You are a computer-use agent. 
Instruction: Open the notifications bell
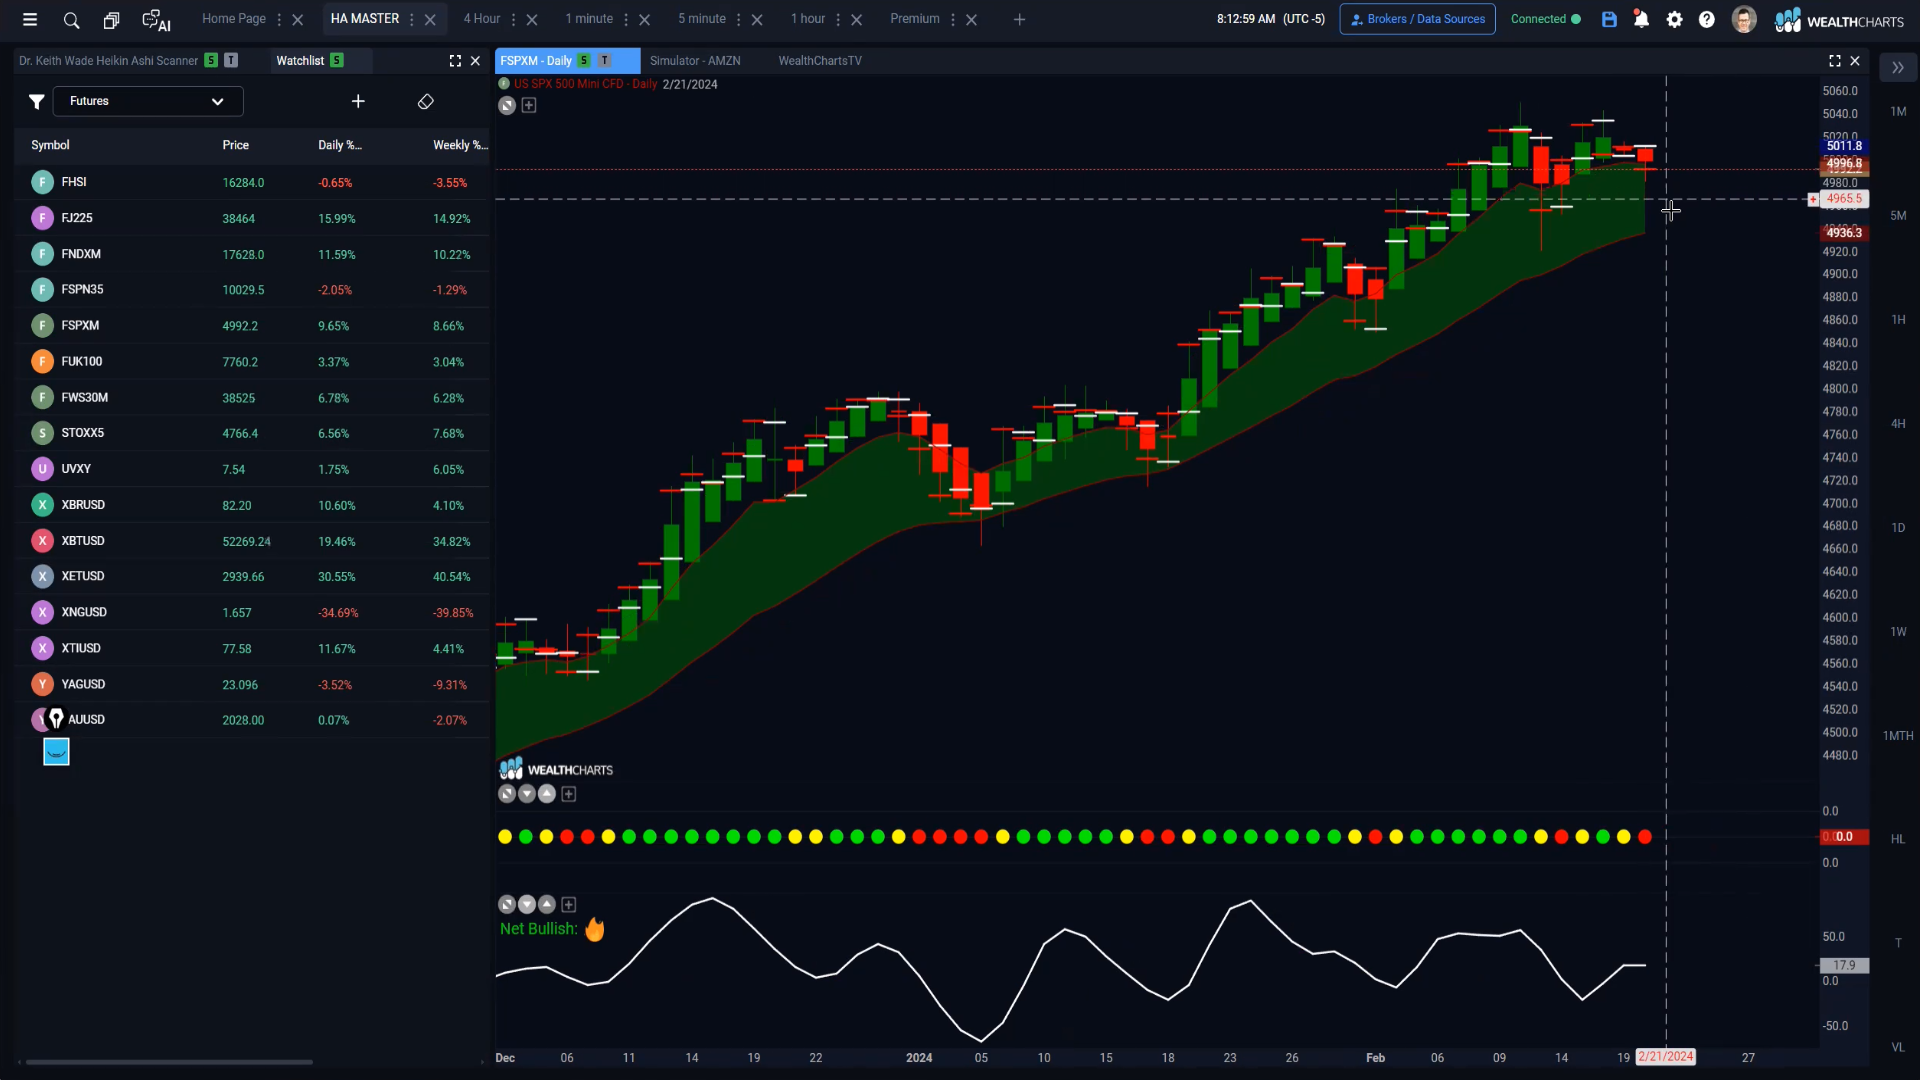pos(1641,19)
